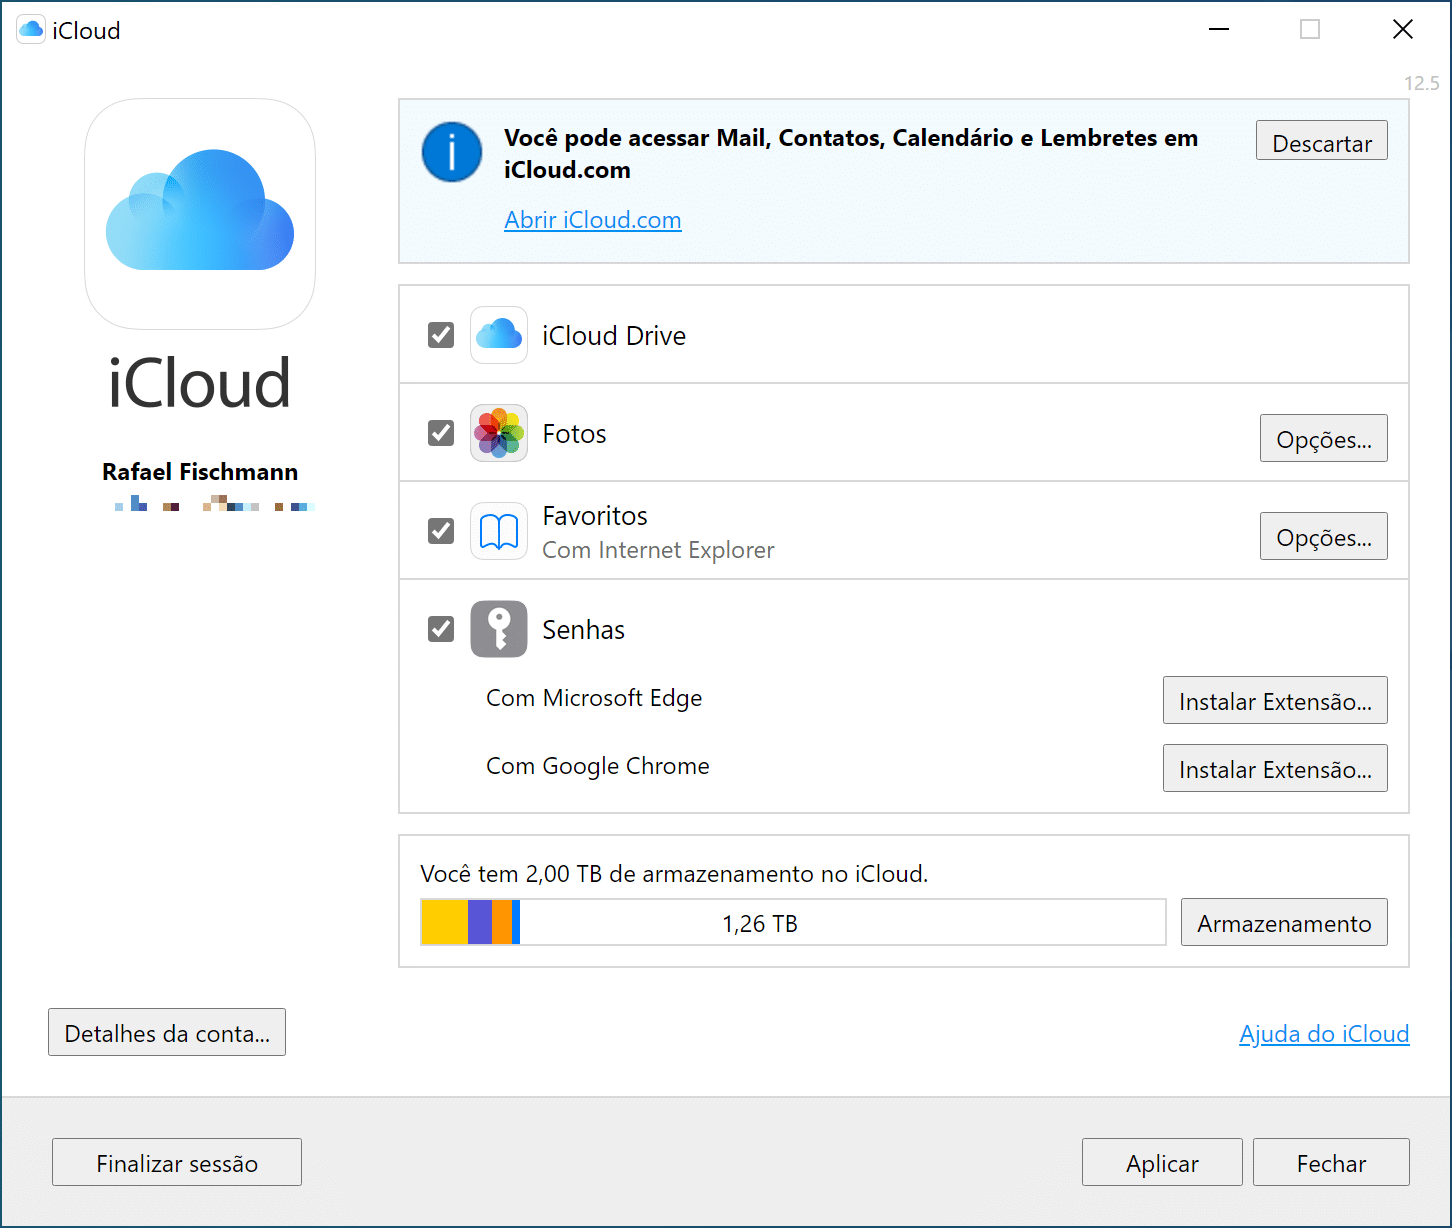Open Opções for Fotos
This screenshot has height=1228, width=1452.
pyautogui.click(x=1324, y=438)
